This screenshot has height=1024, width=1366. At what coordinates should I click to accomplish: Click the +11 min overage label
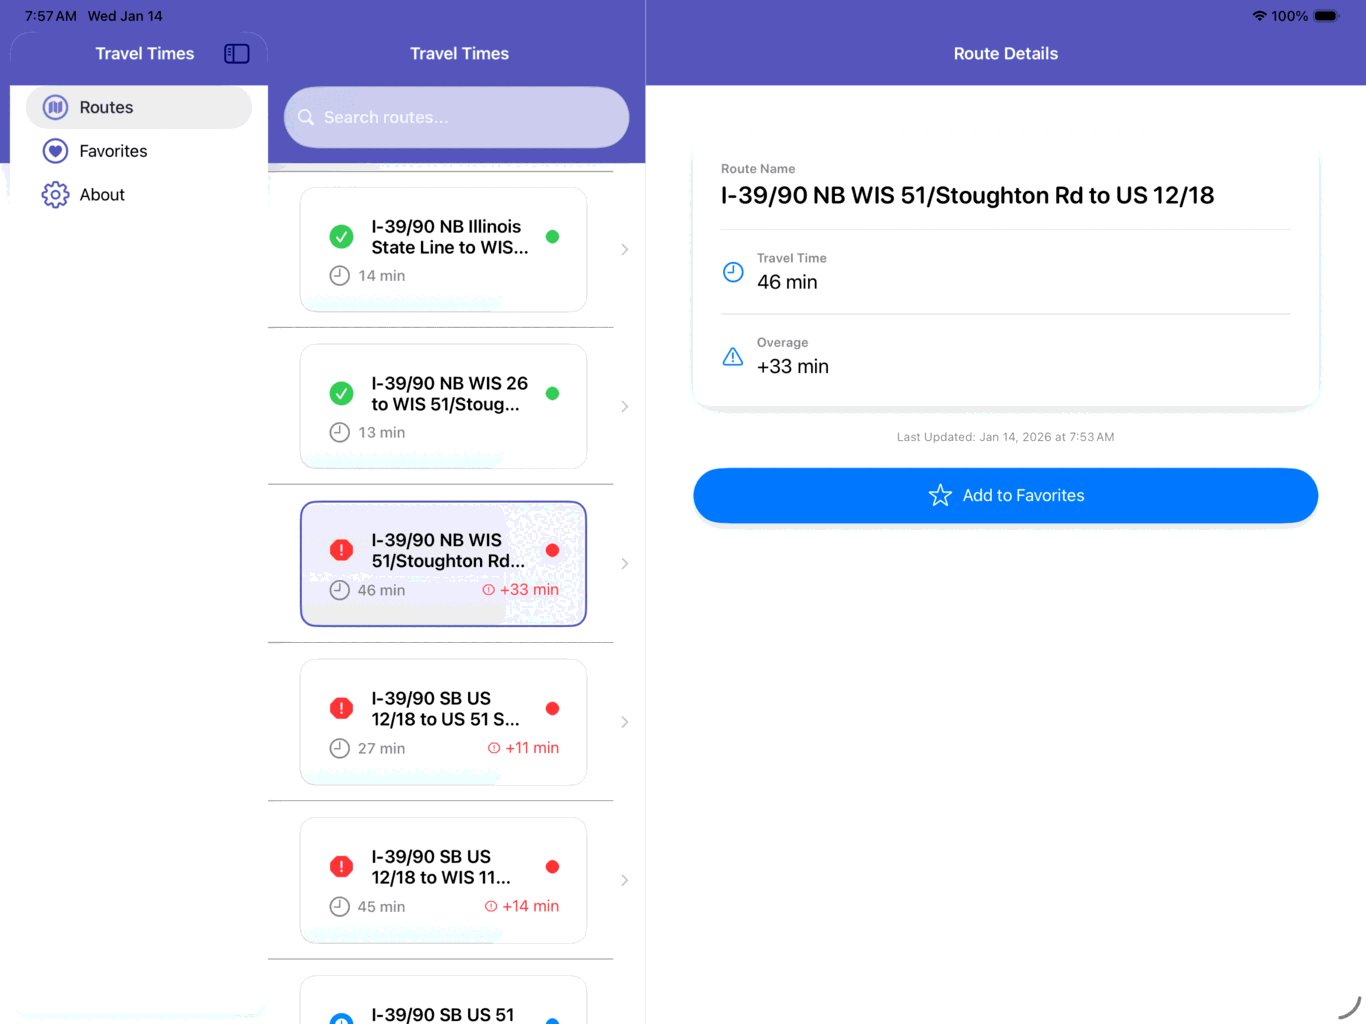point(523,748)
